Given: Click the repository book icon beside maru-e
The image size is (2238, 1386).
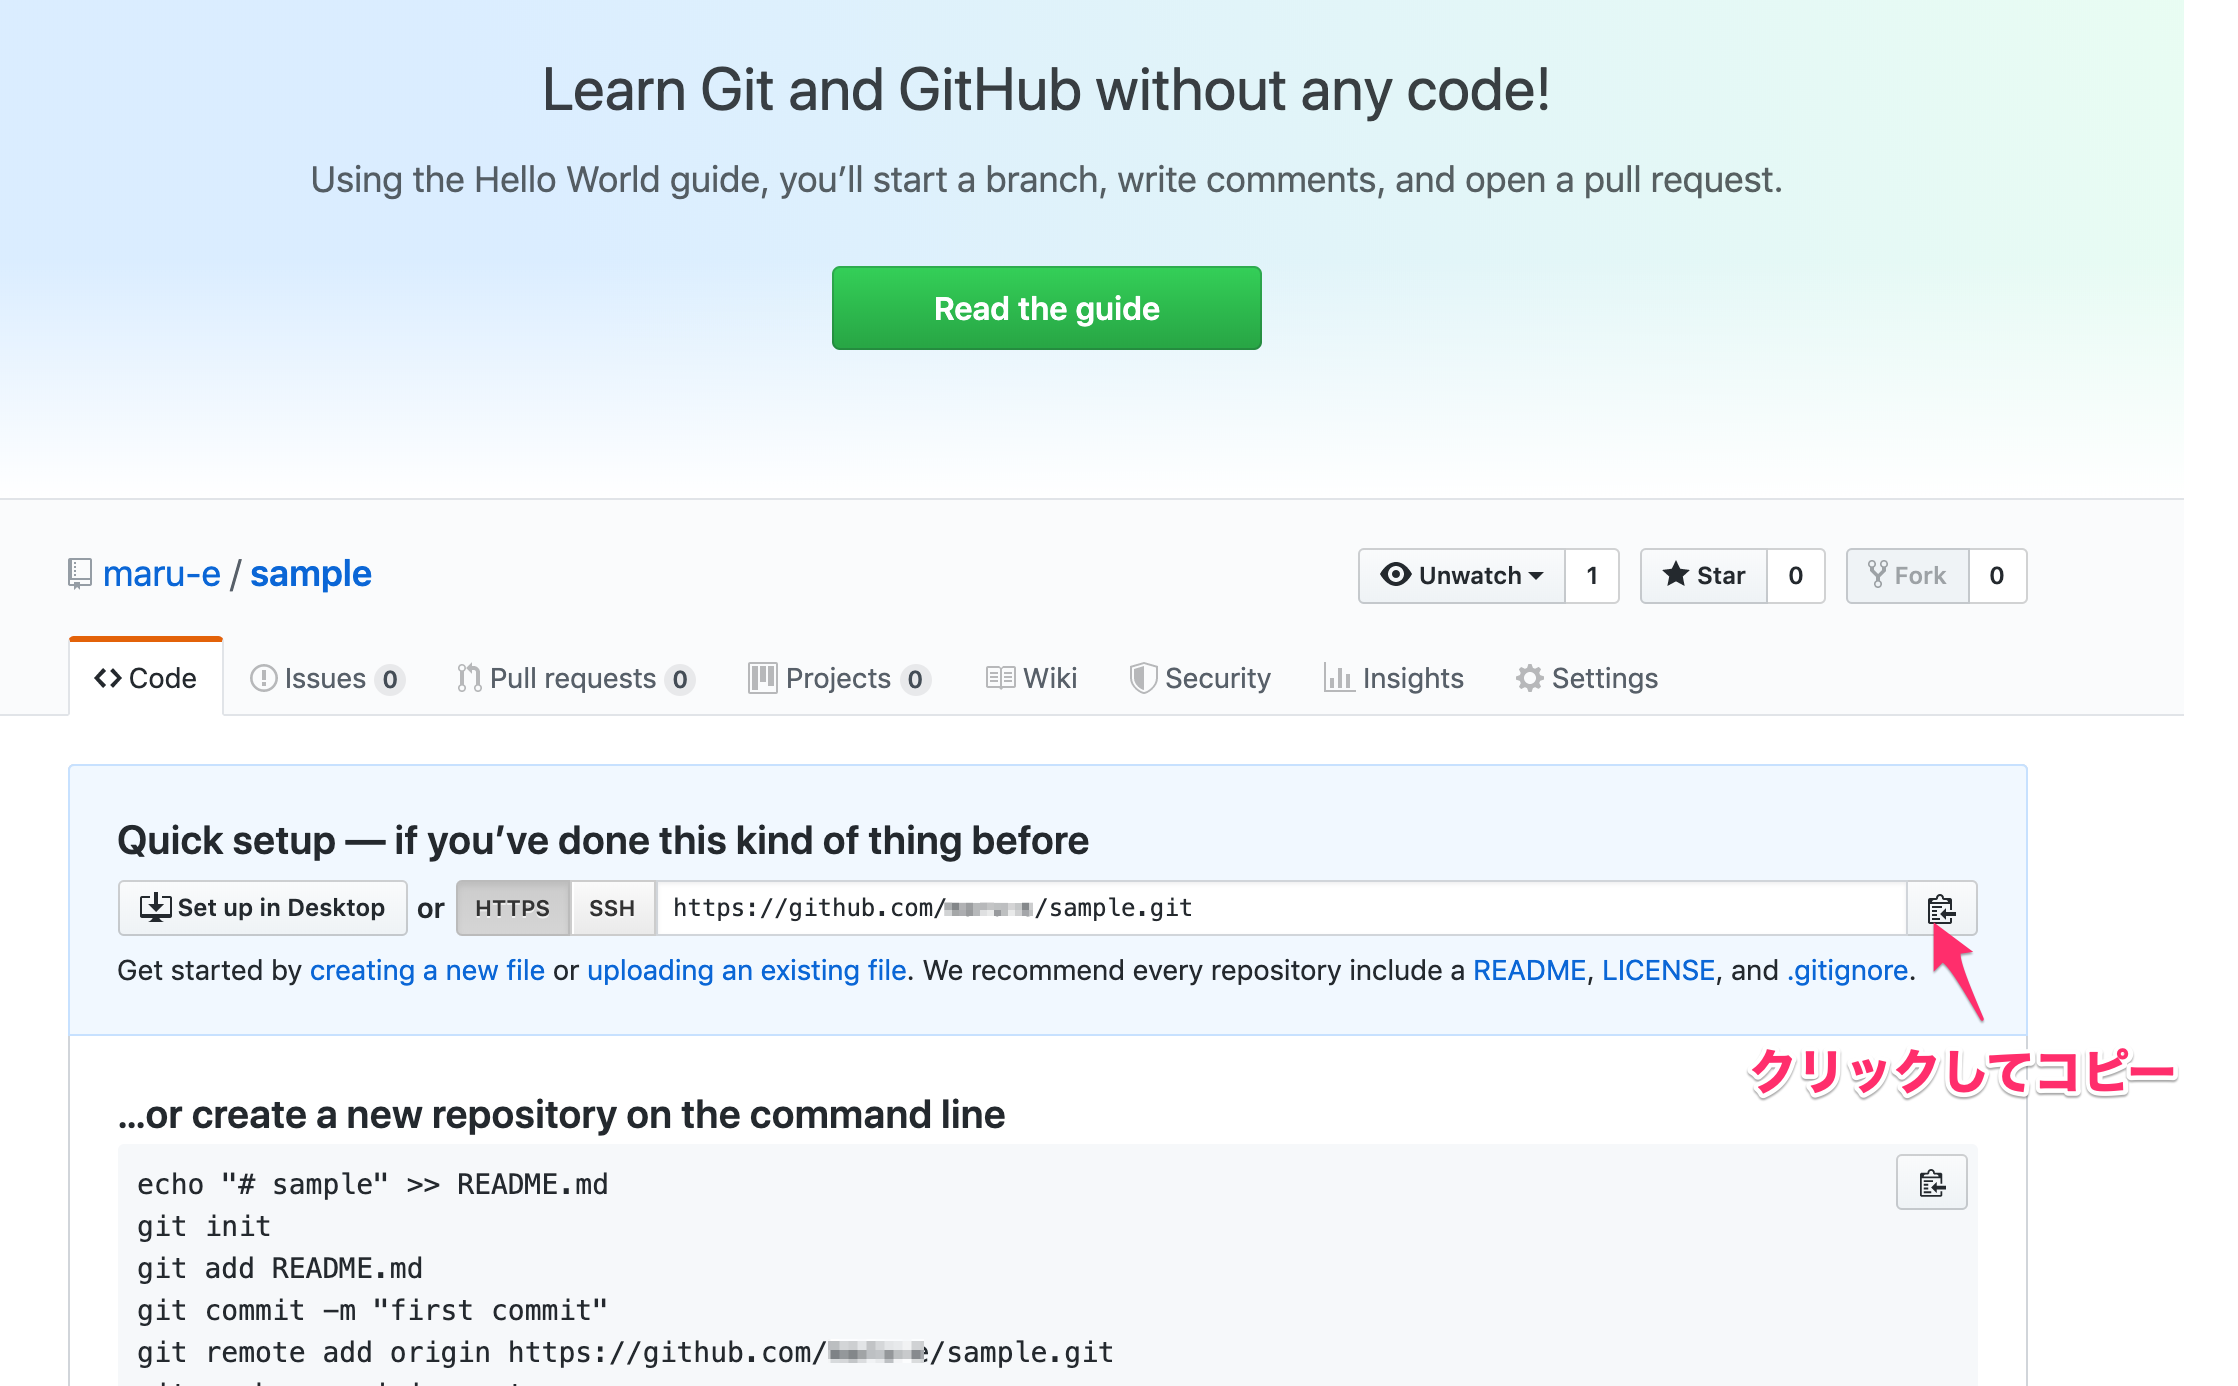Looking at the screenshot, I should pos(80,574).
